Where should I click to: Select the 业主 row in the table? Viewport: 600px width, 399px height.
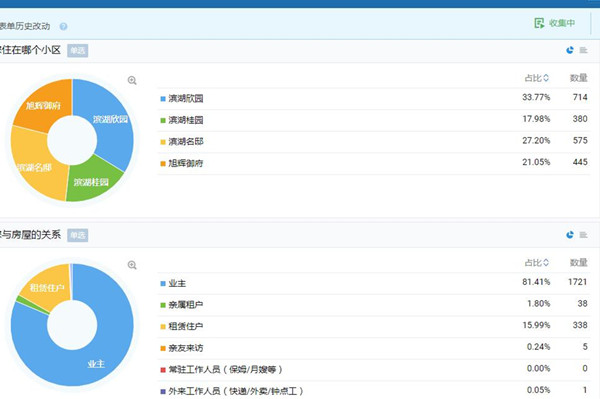point(373,283)
